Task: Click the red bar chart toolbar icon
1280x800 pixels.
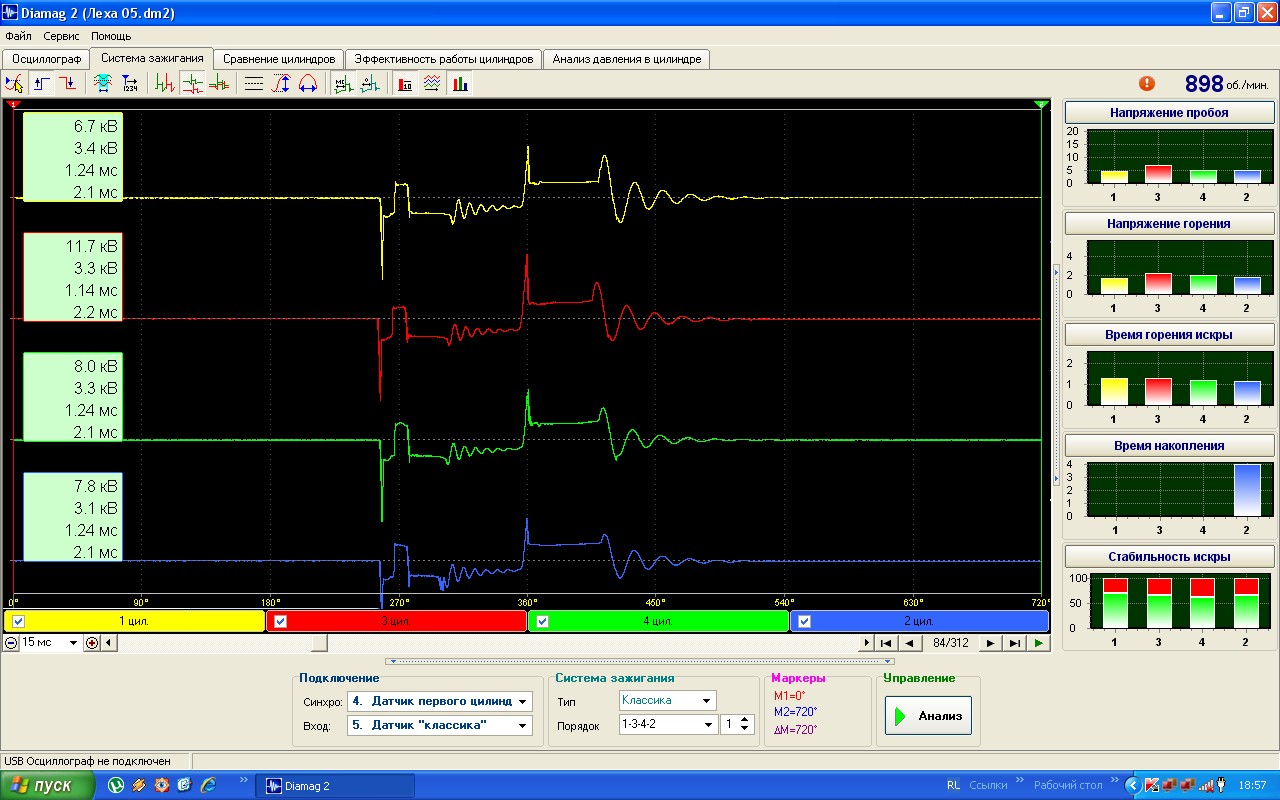Action: [405, 84]
